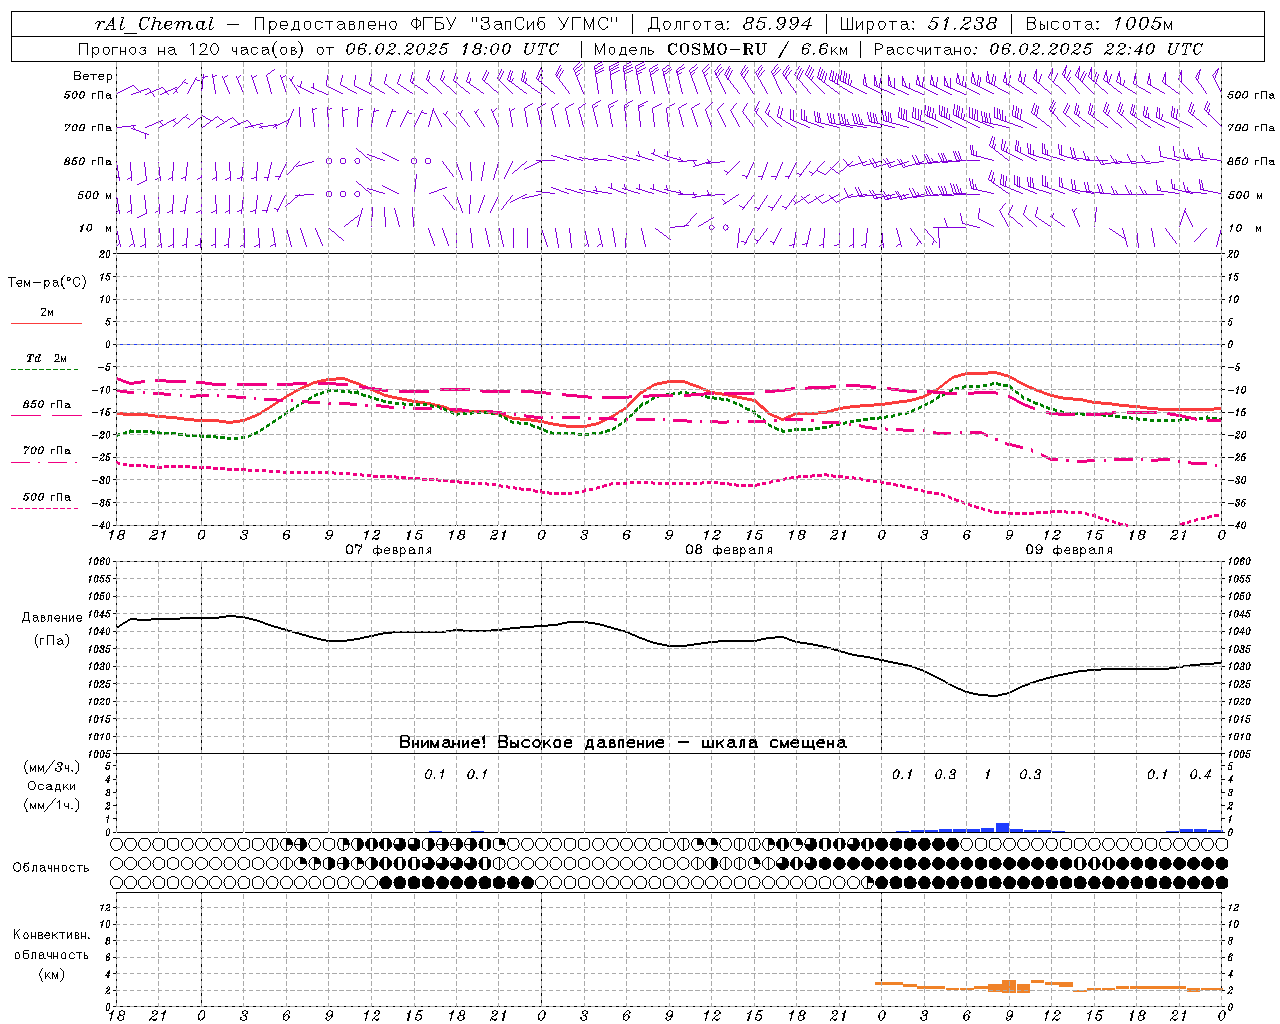Click the date label 07 февраля

[389, 550]
